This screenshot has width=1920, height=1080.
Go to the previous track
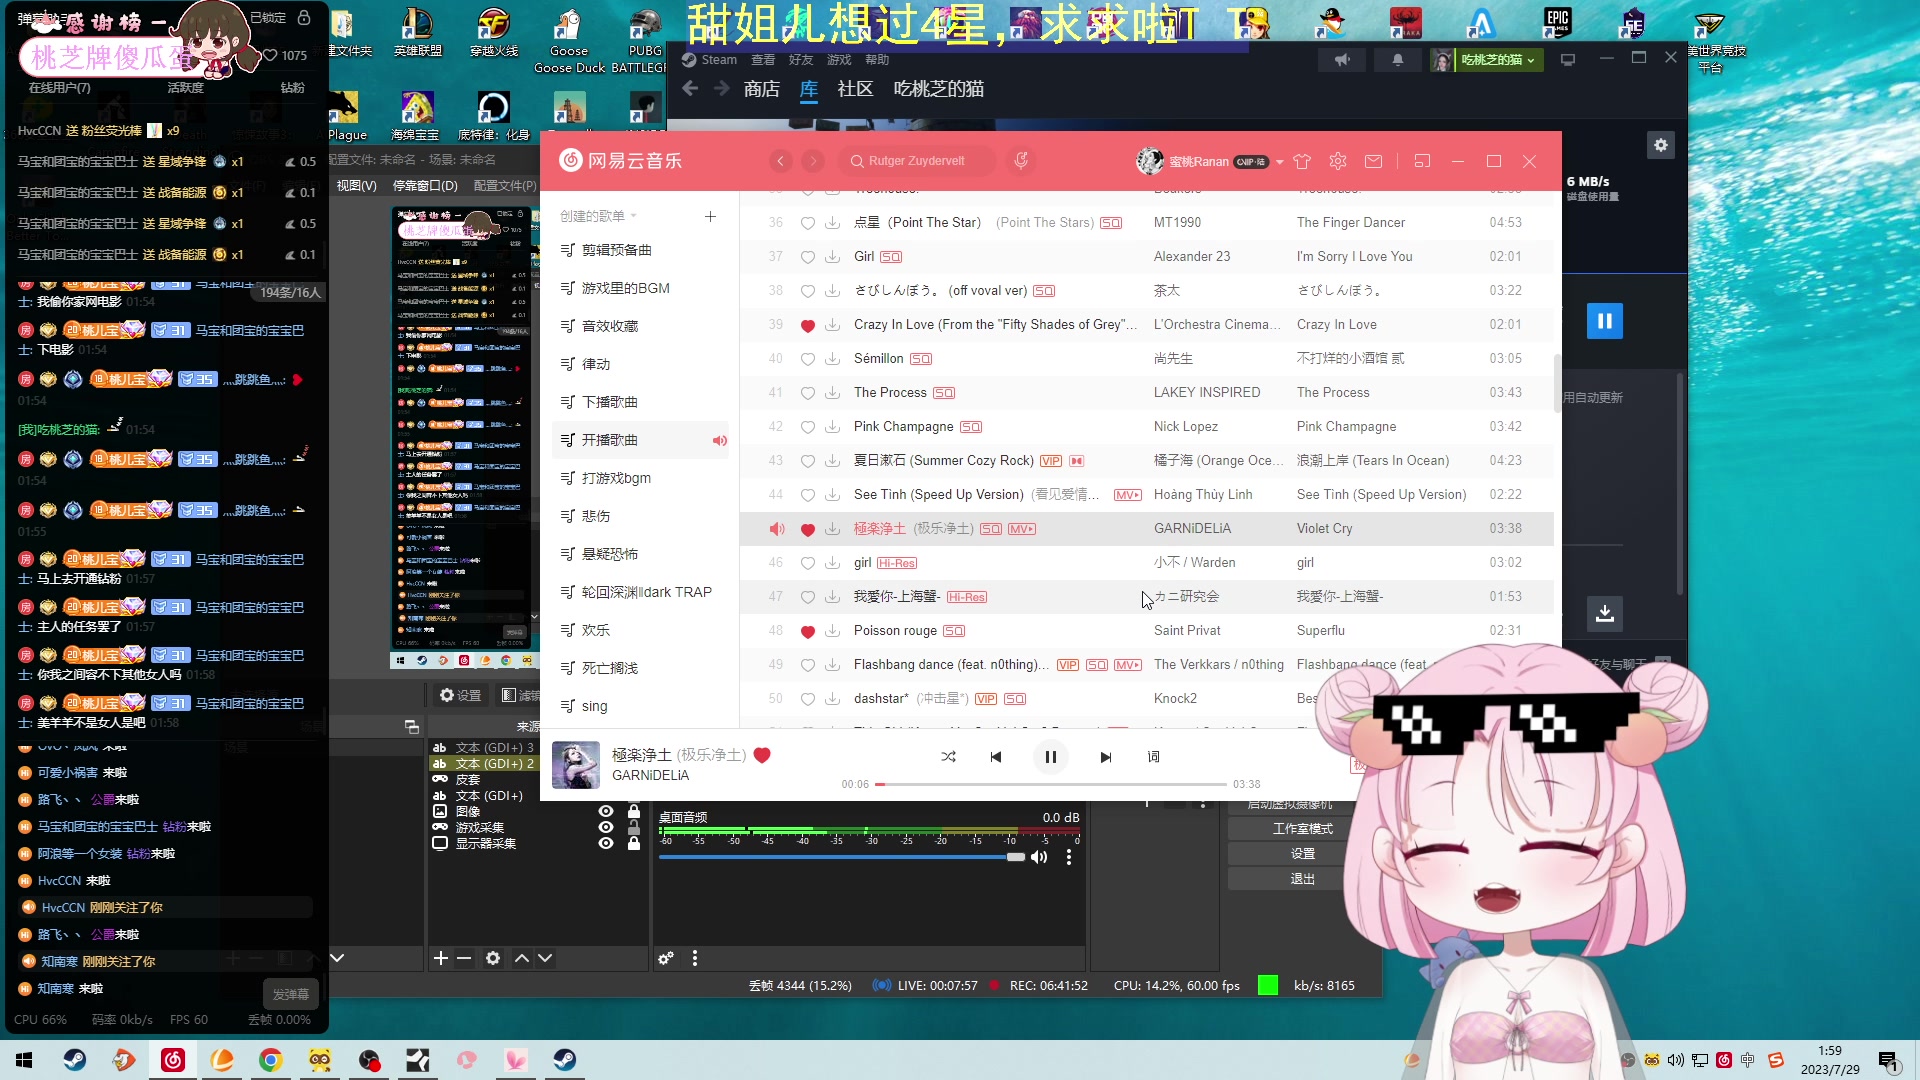(x=996, y=757)
